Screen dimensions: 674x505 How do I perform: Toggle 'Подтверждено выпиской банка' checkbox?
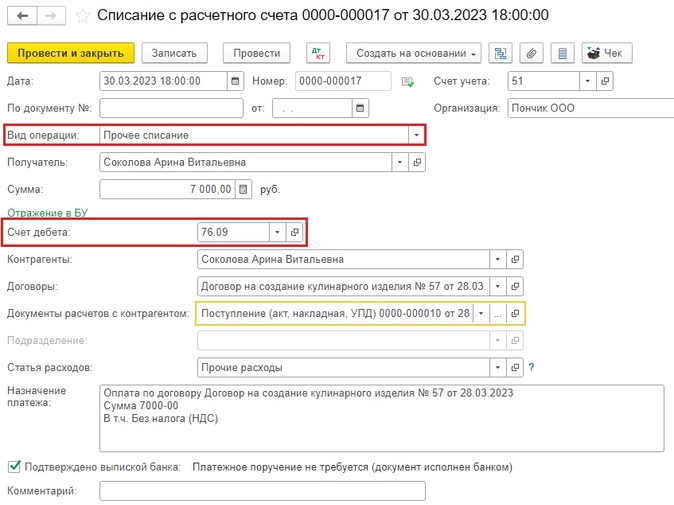click(x=14, y=466)
